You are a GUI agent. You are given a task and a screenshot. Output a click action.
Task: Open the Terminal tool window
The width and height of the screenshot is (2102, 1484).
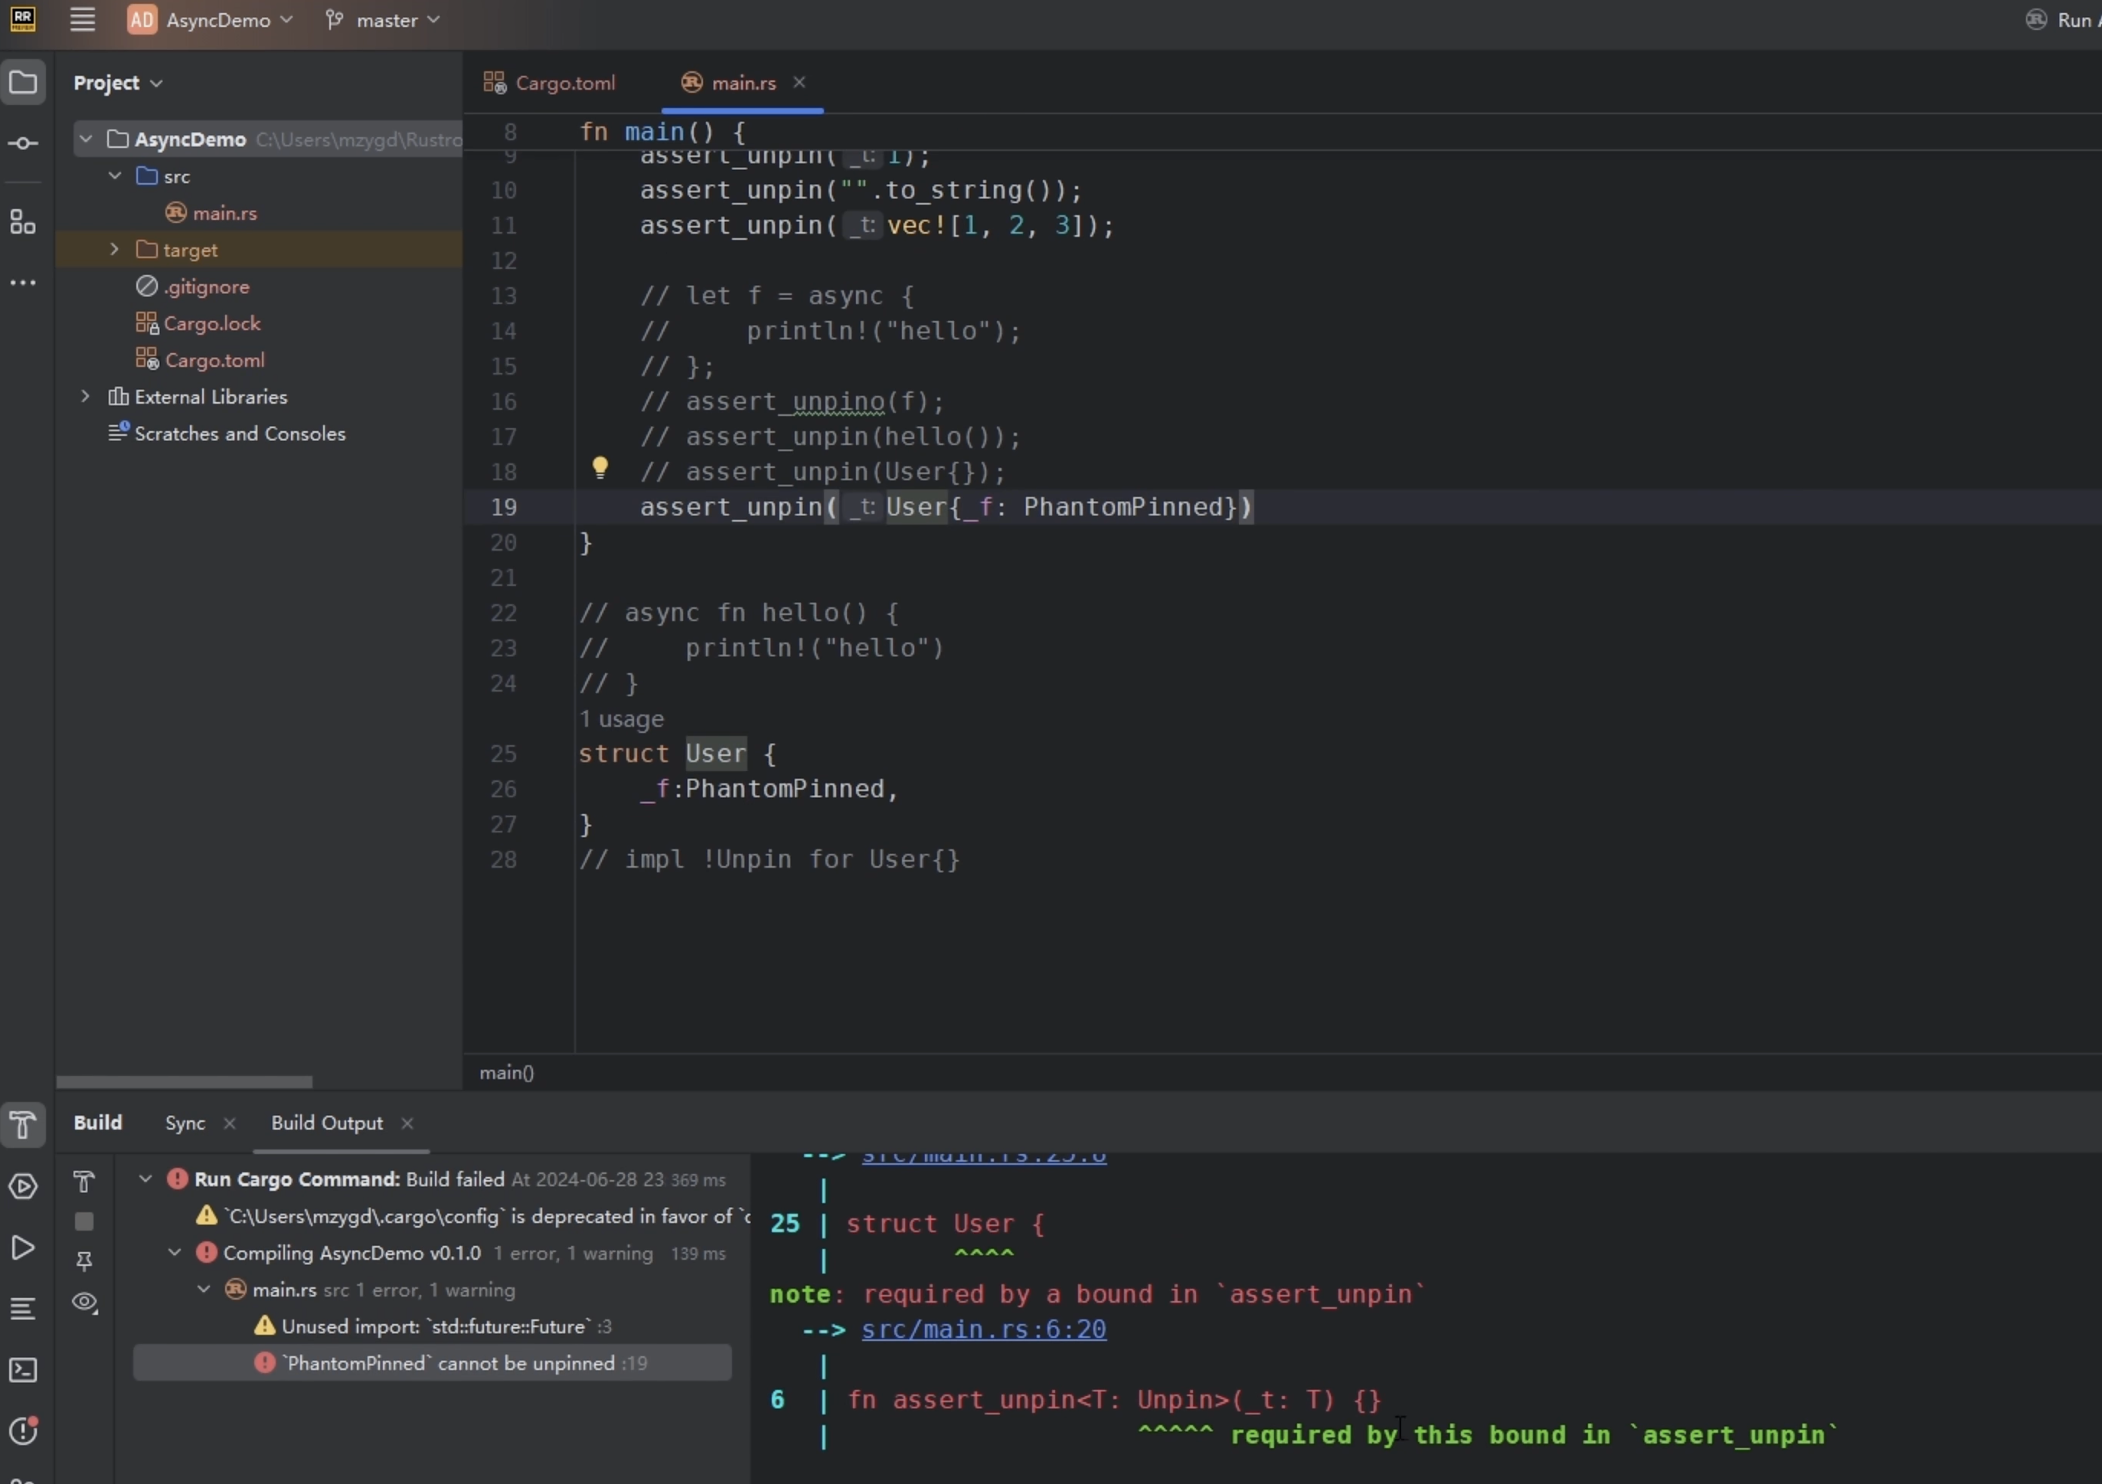point(23,1369)
